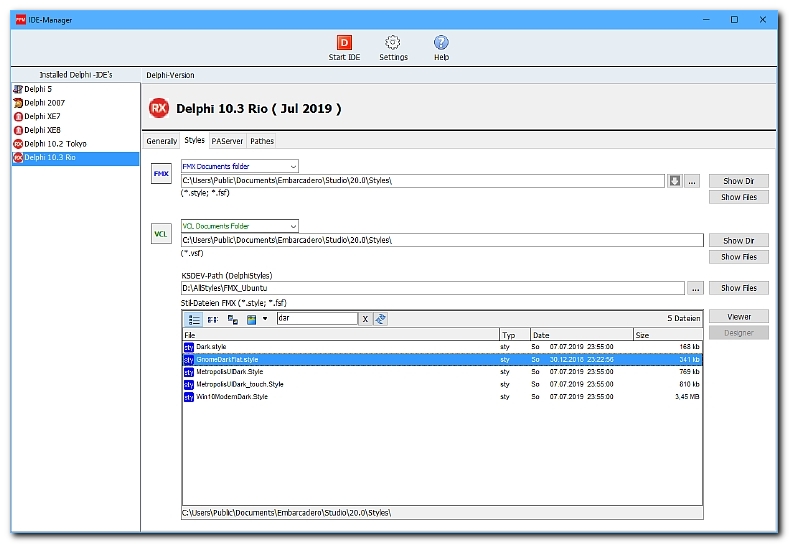Screen dimensions: 789x544
Task: Click the 3,45 MB size value
Action: click(687, 397)
